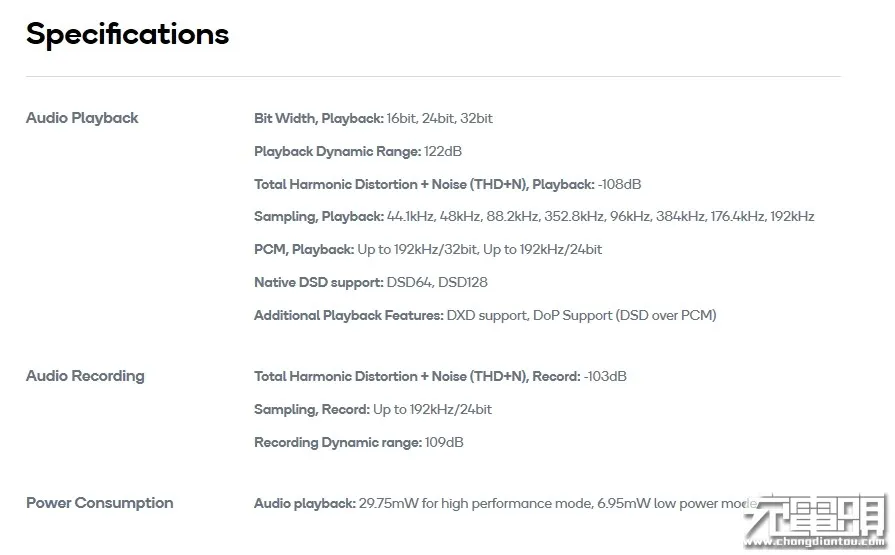Click Sampling, Record 192kHz/24bit line

coord(373,409)
